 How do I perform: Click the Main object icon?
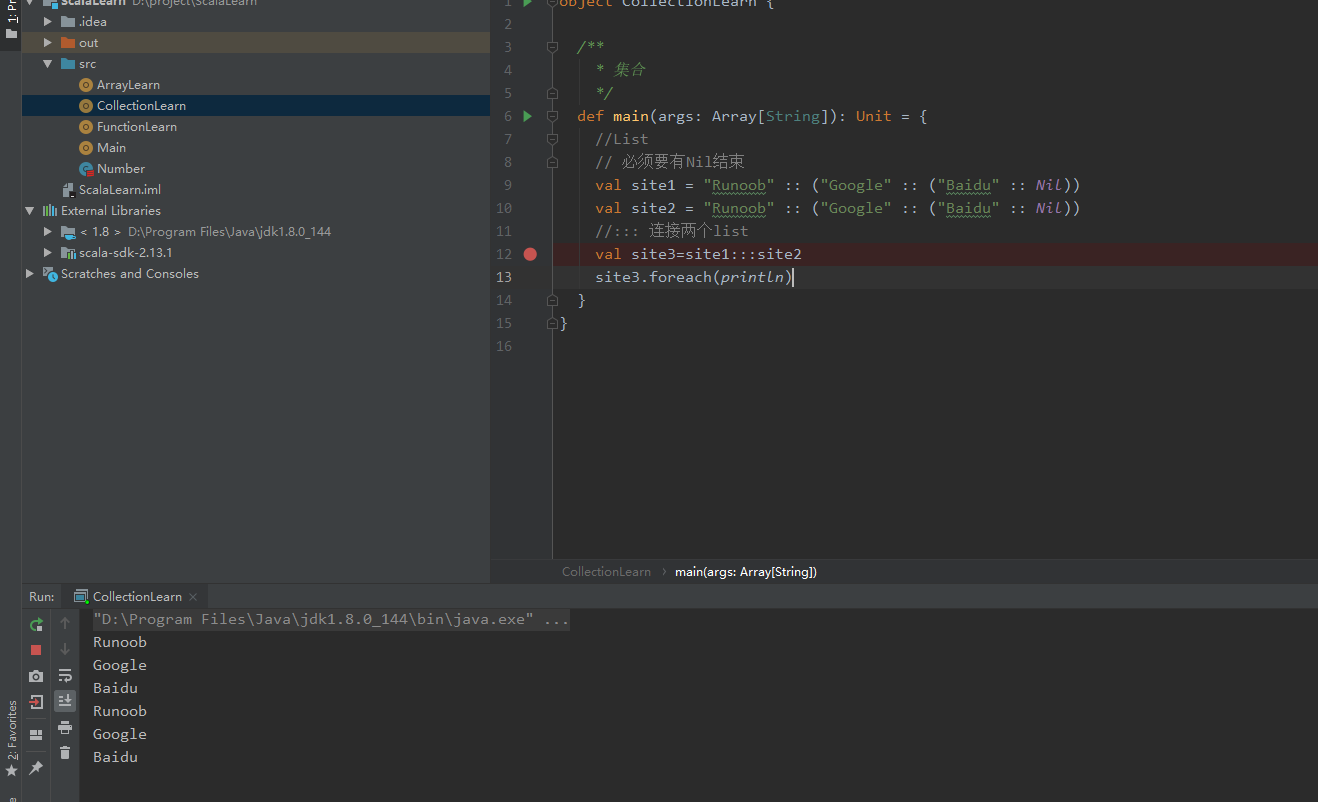(x=86, y=147)
